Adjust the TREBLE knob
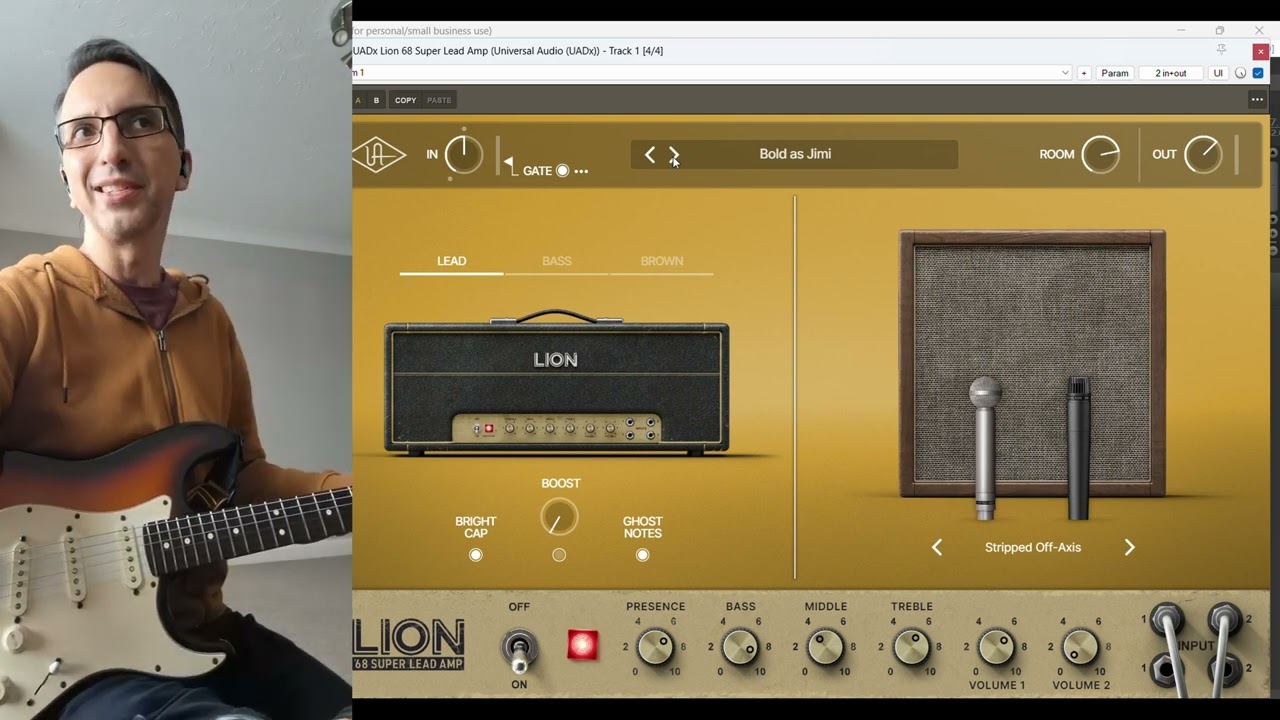The image size is (1280, 720). pos(912,647)
